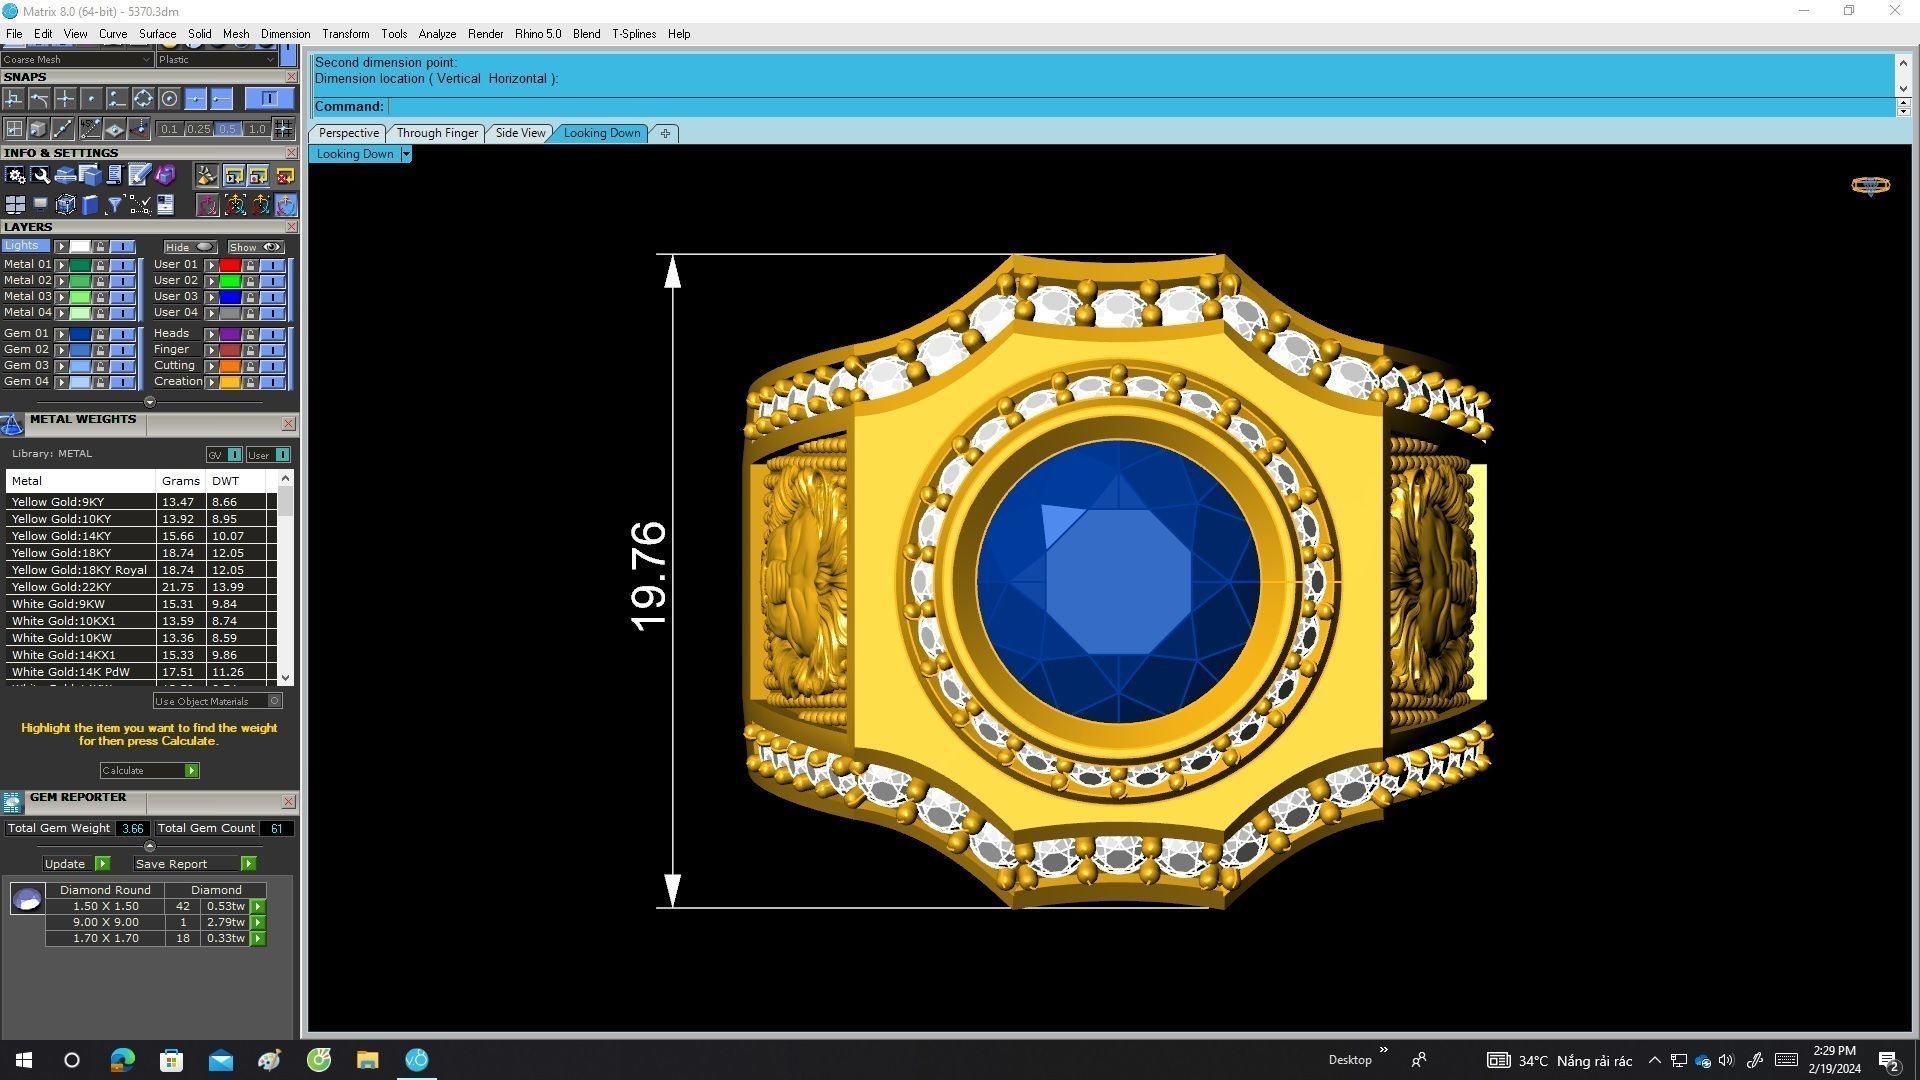Enable the Quad snap icon
The width and height of the screenshot is (1920, 1080).
143,98
